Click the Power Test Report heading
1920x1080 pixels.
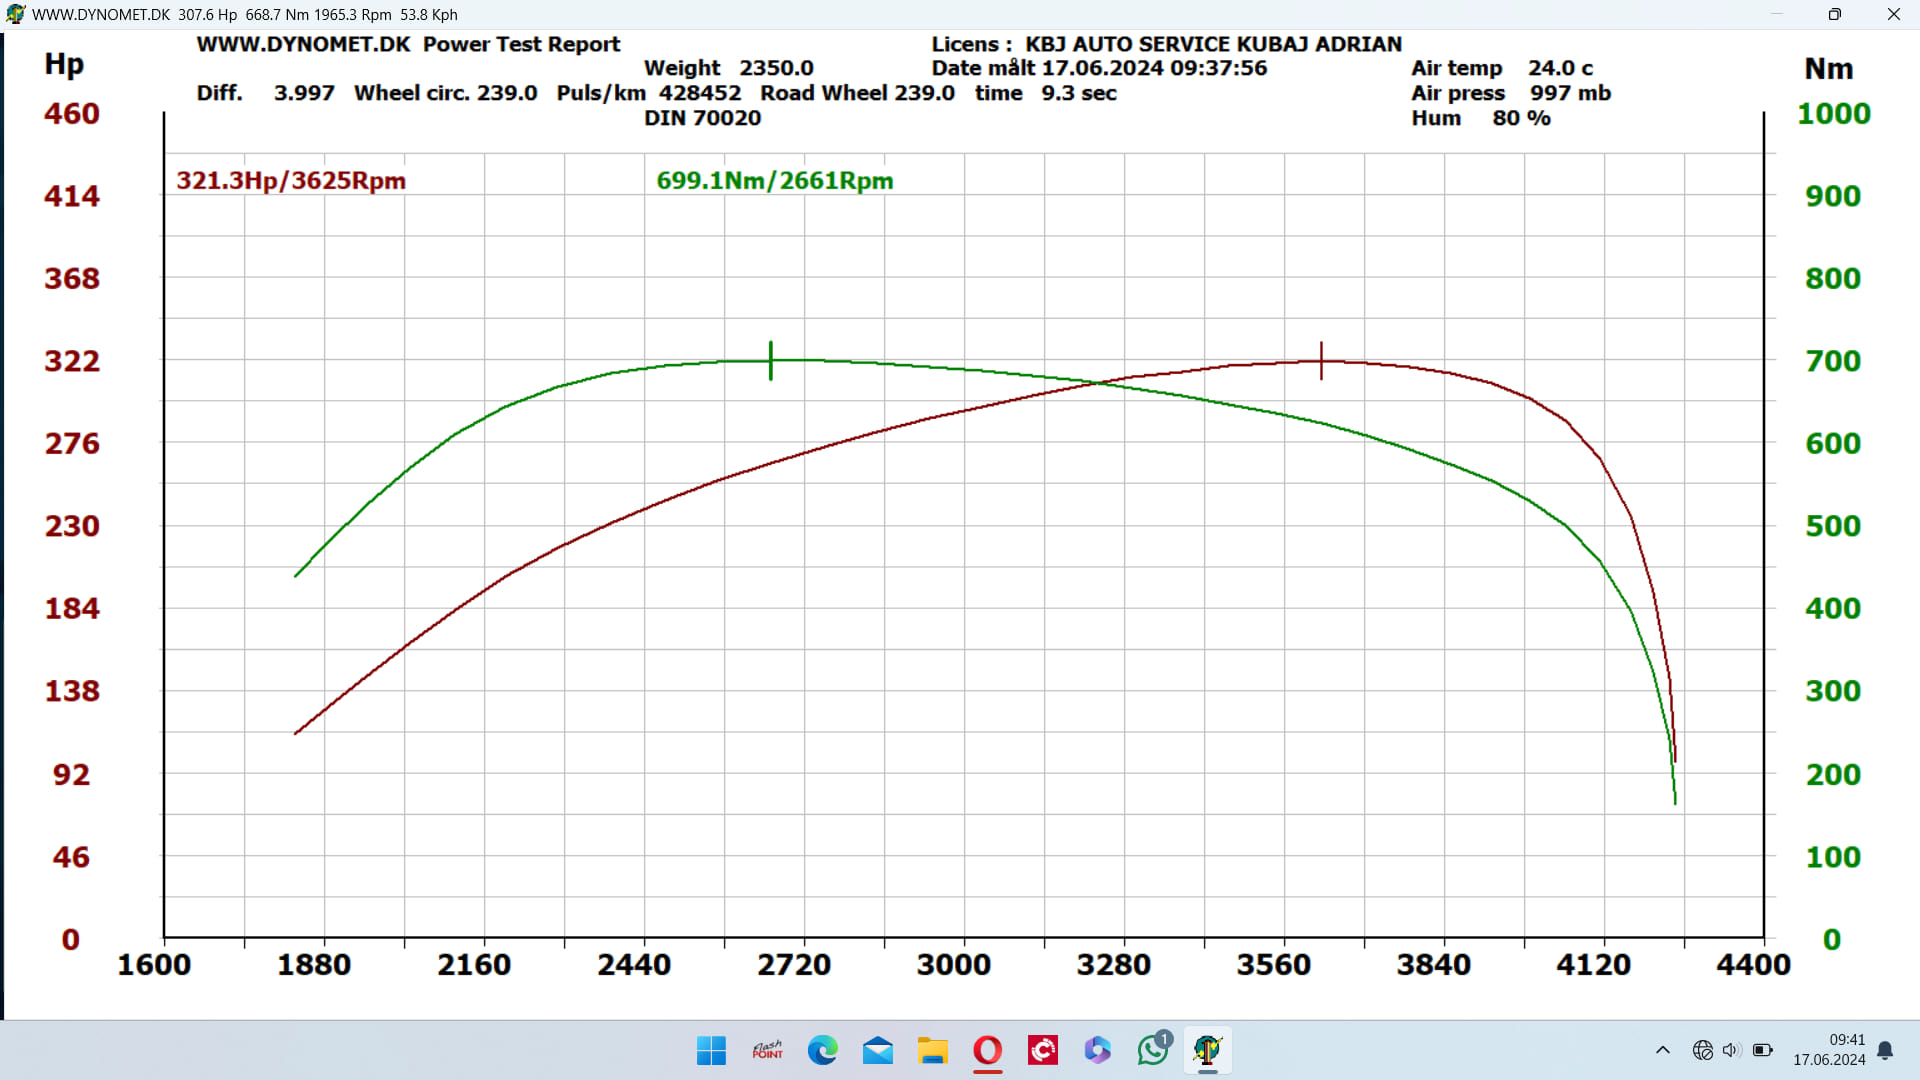coord(522,44)
